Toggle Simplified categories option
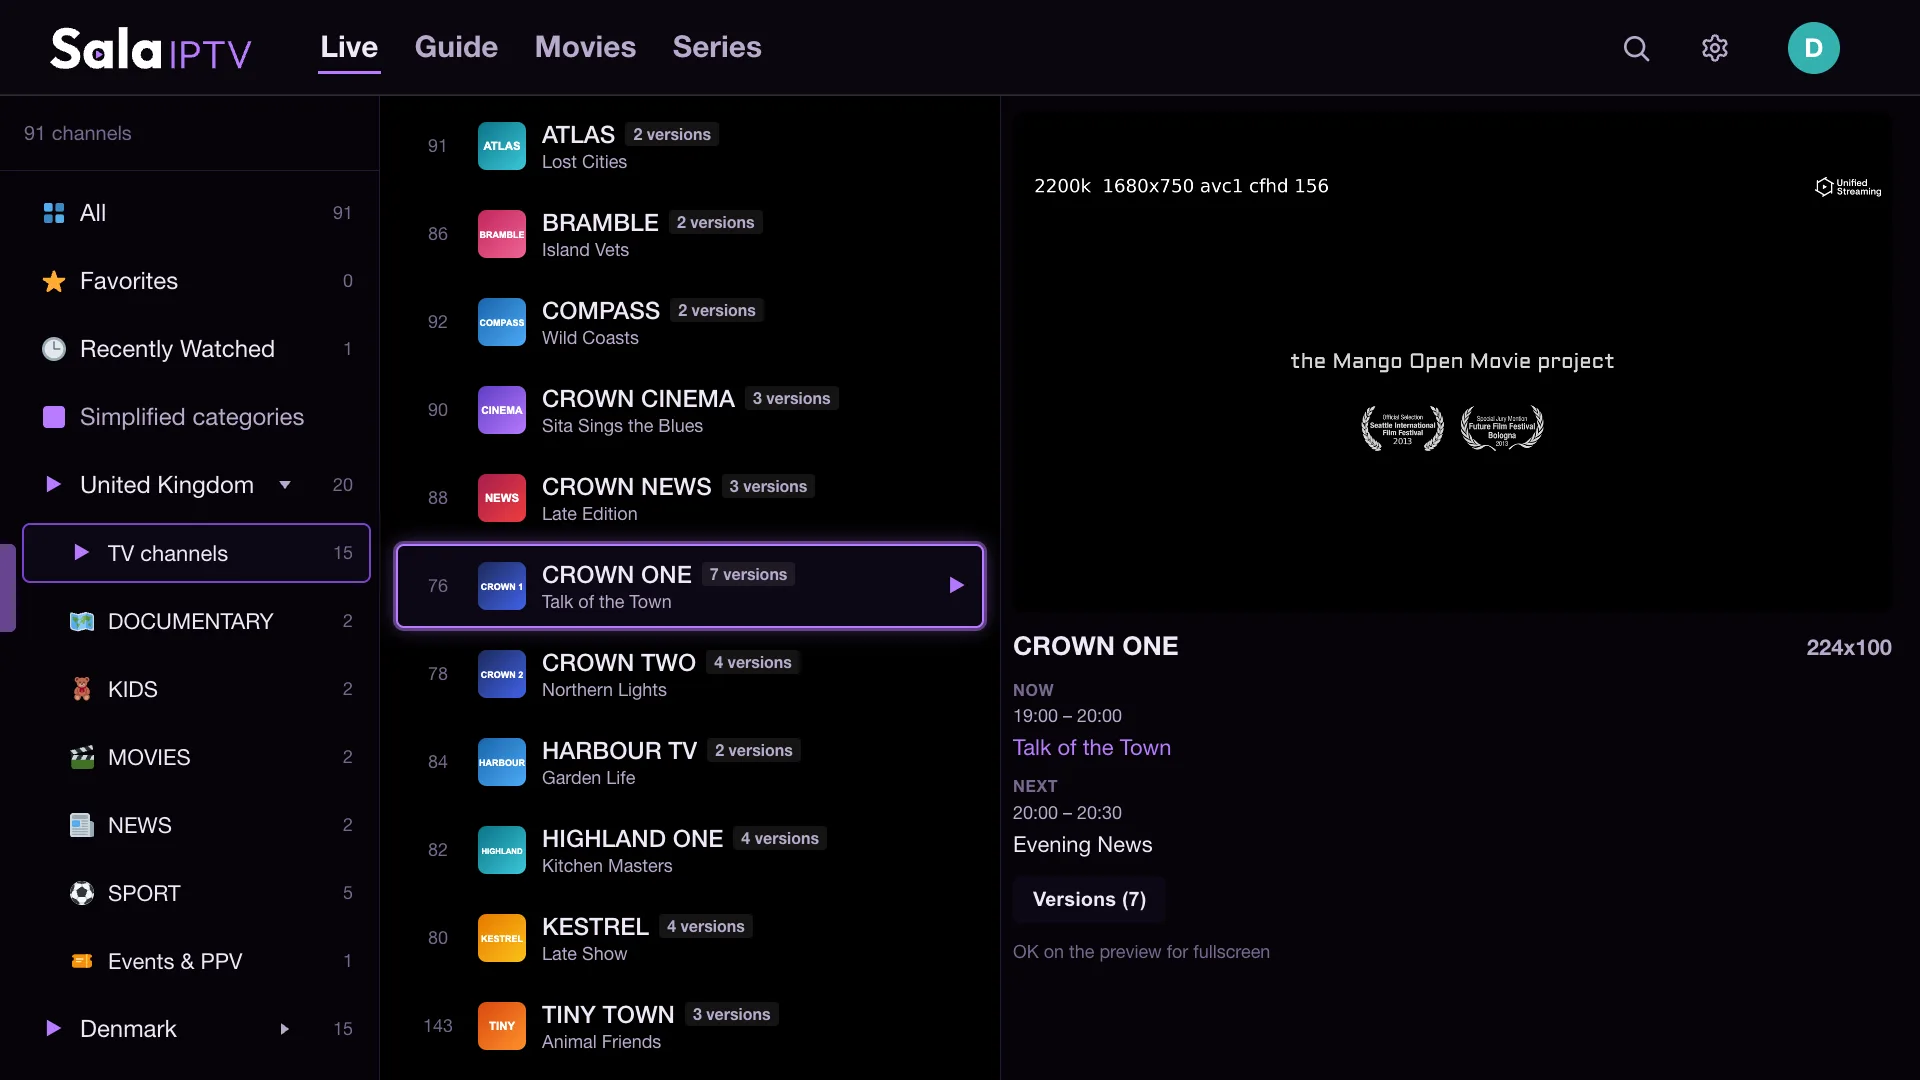The height and width of the screenshot is (1080, 1920). pos(54,417)
